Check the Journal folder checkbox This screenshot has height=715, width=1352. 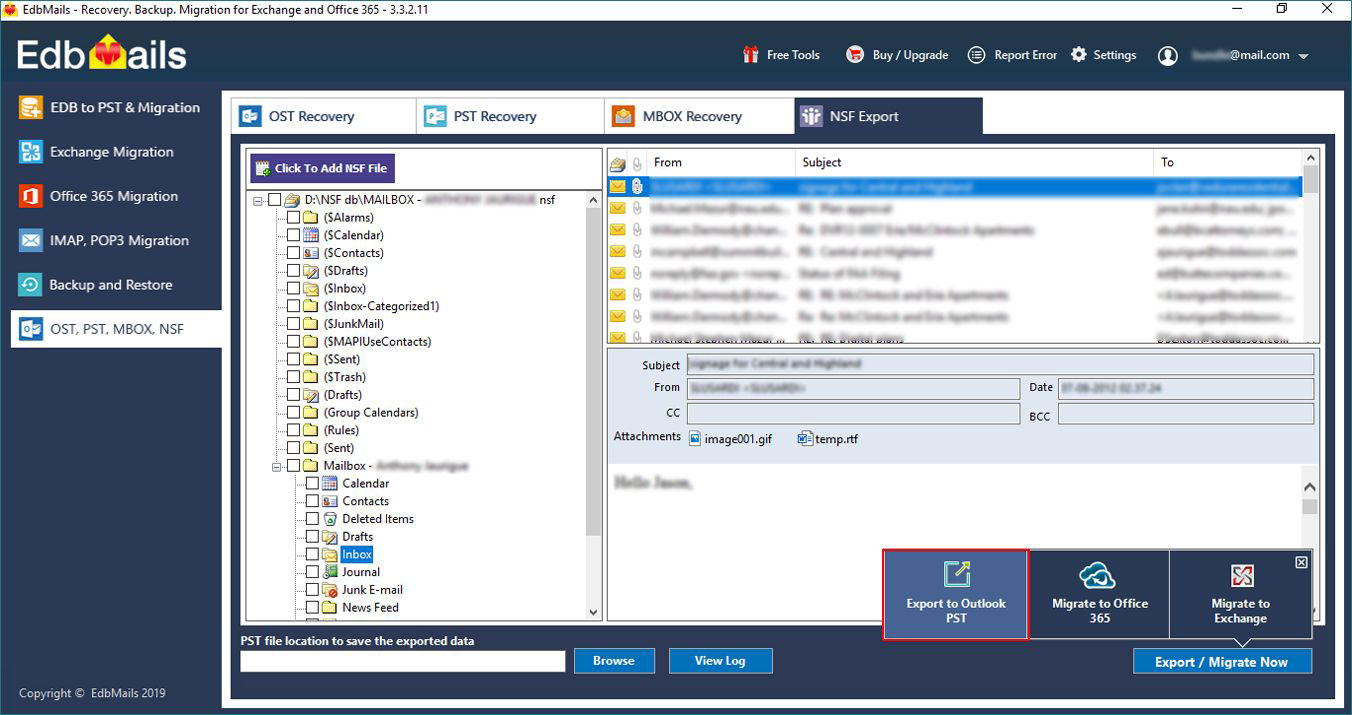coord(312,572)
